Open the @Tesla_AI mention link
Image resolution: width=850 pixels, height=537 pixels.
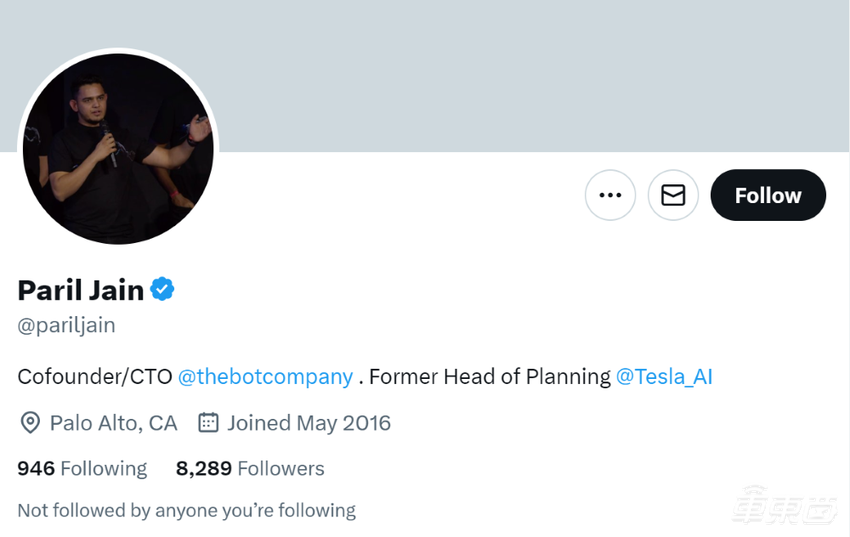[664, 377]
